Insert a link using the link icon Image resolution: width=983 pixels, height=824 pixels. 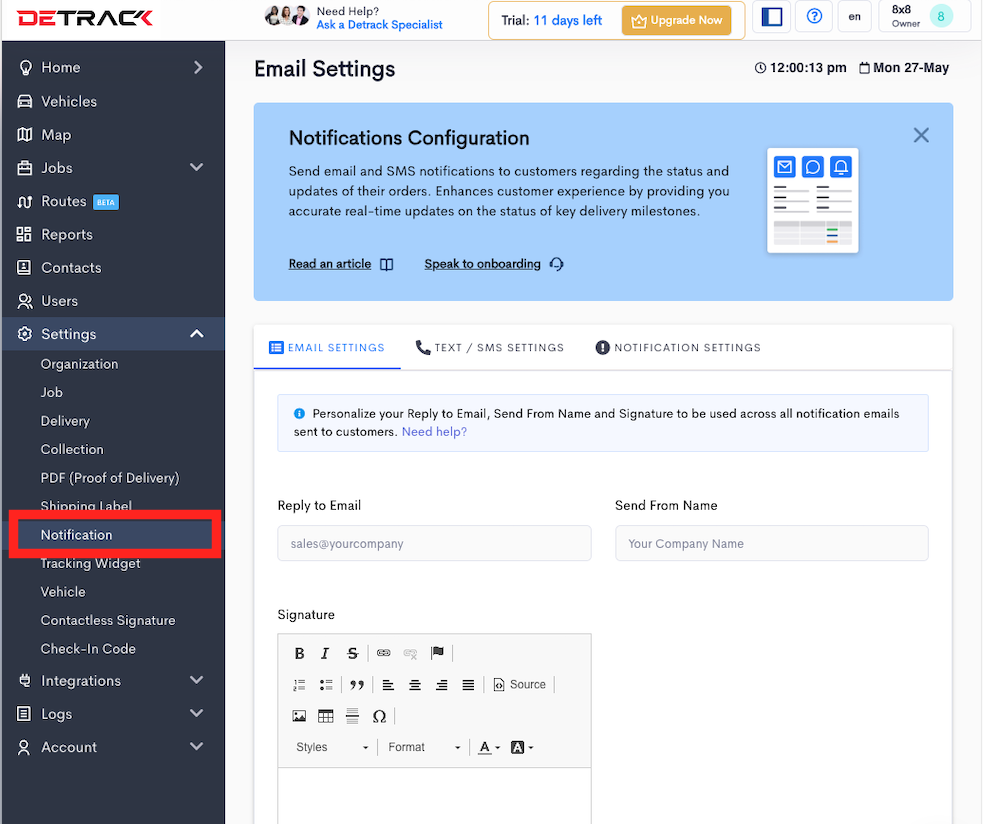coord(383,653)
